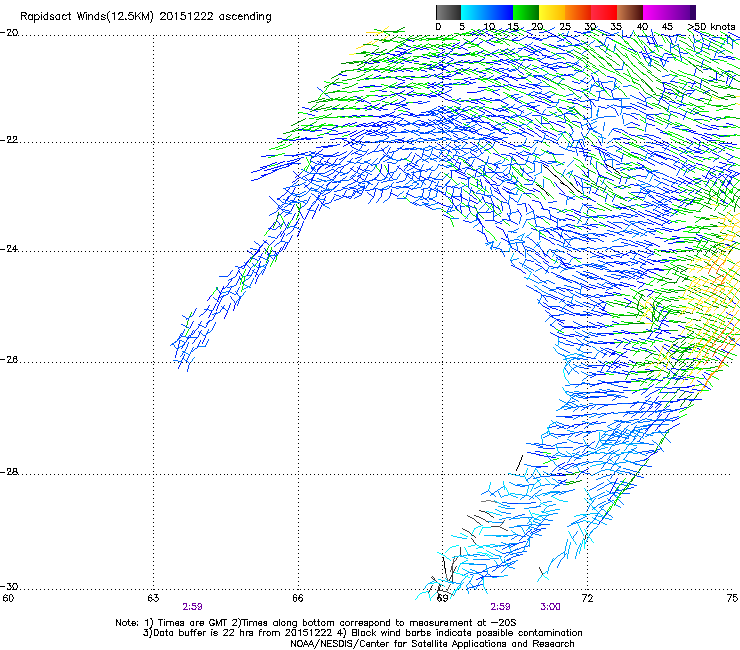Click the '2:59' time label beside '3:00'

coord(500,607)
